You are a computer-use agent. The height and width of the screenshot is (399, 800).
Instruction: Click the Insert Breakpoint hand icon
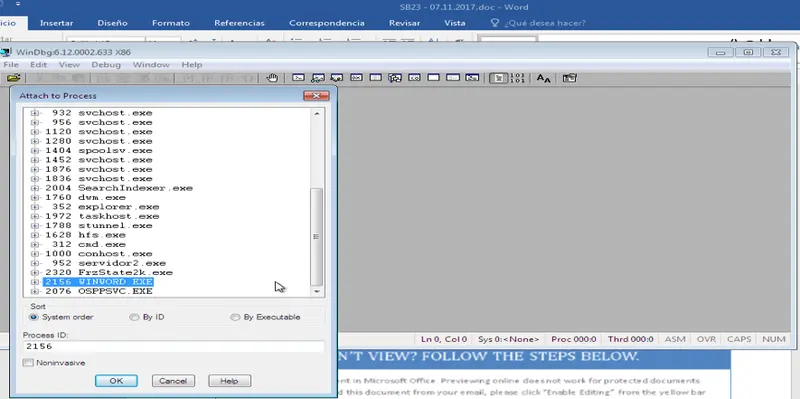[272, 78]
